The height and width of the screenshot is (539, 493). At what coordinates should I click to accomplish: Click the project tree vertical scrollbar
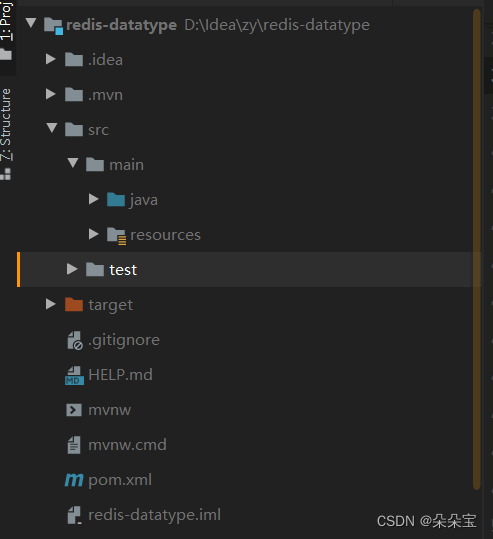[x=476, y=249]
